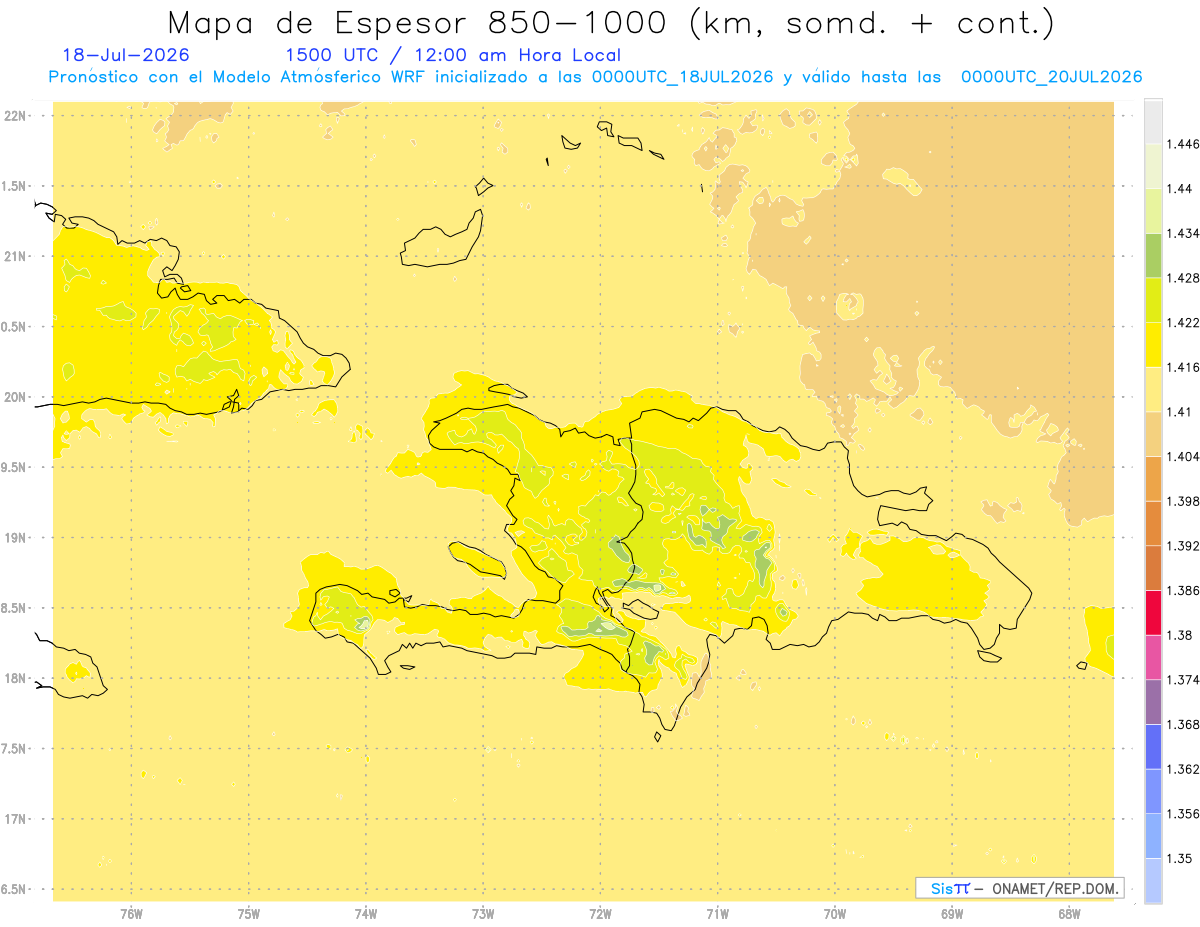Click the longitude label '76W'

[x=131, y=914]
